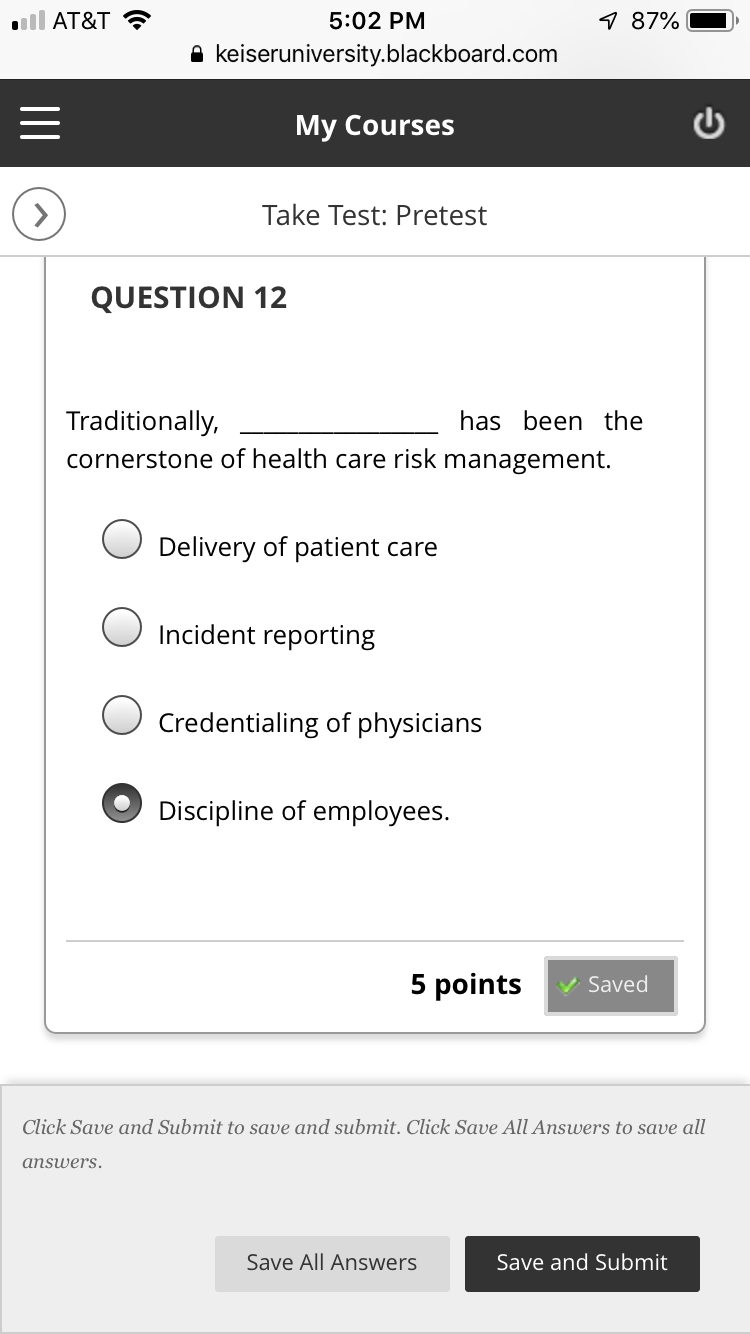
Task: Click the green checkmark on the Saved indicator
Action: tap(570, 985)
